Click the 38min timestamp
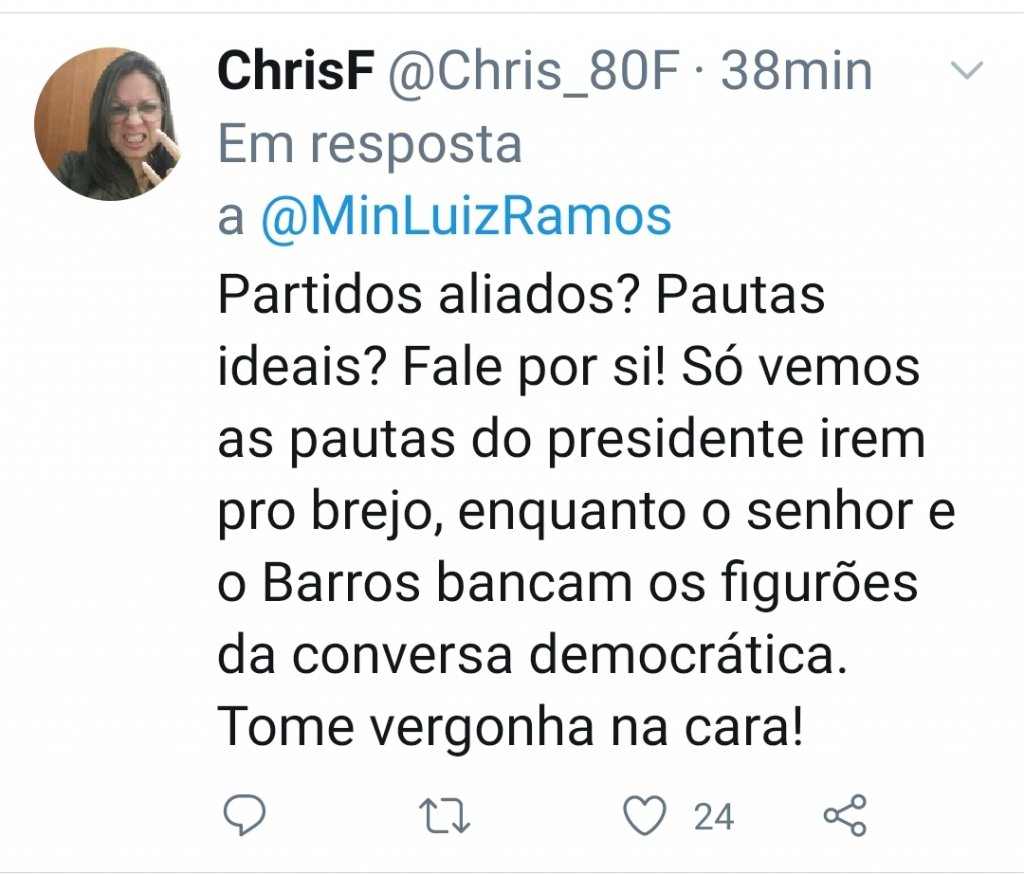 796,71
